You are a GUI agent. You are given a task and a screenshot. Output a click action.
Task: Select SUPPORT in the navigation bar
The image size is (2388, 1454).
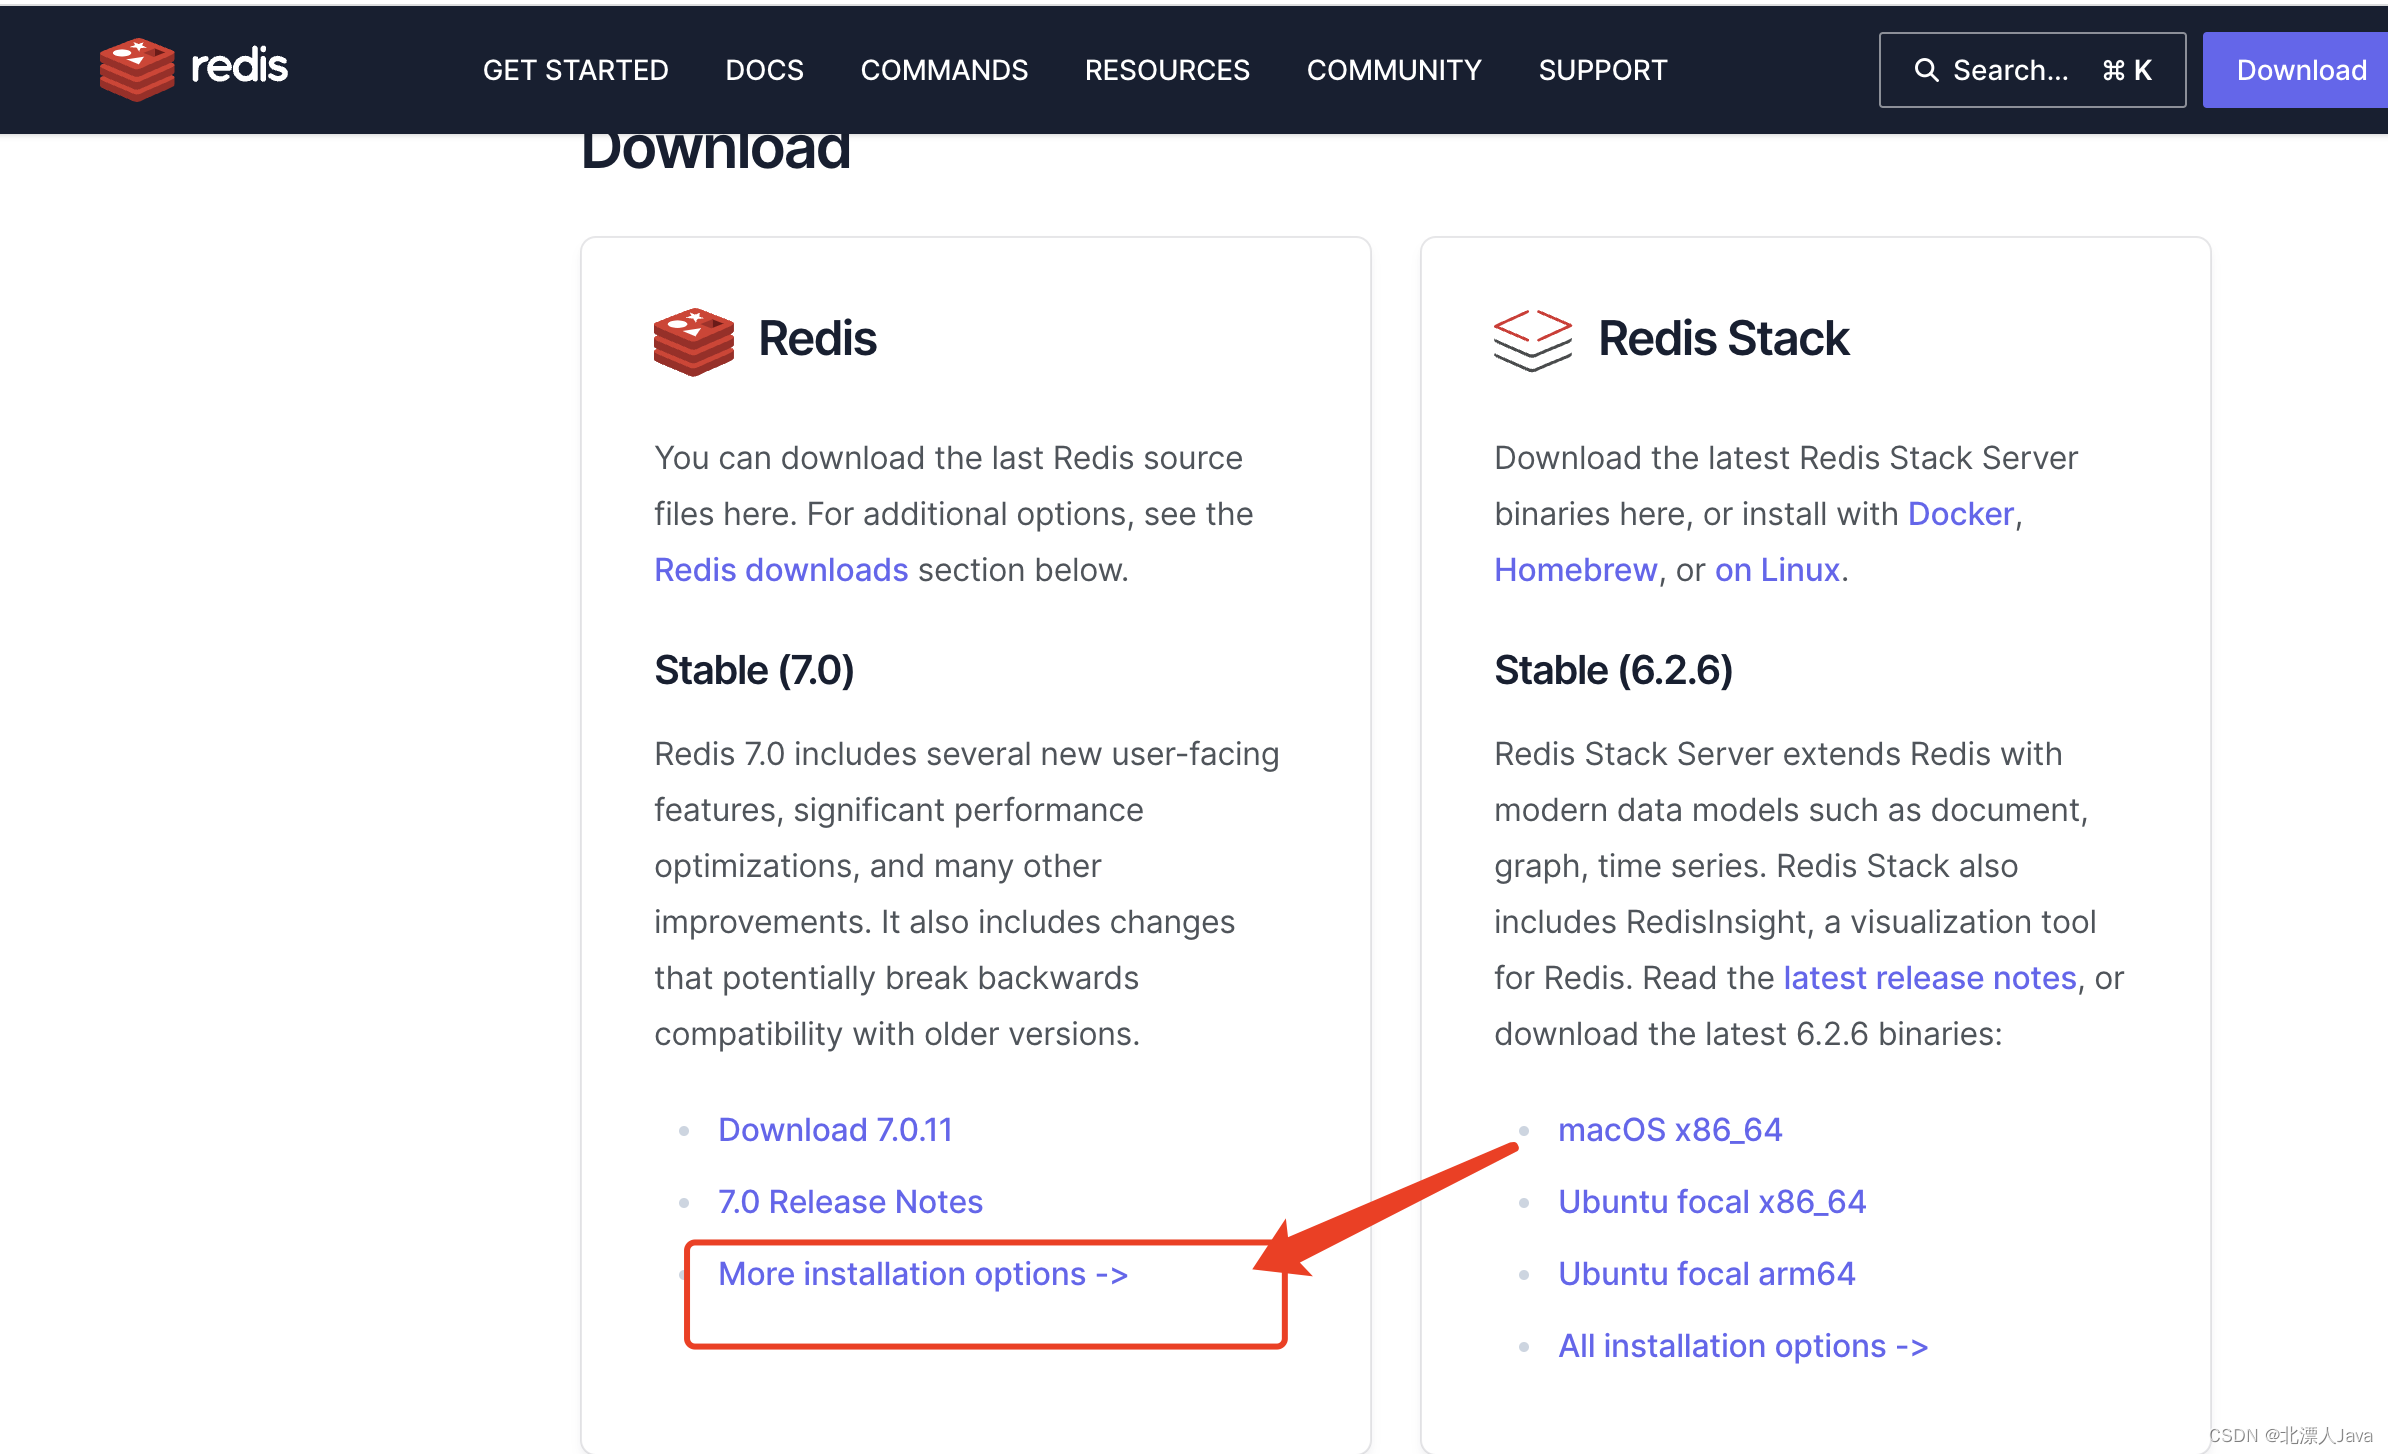(x=1602, y=70)
